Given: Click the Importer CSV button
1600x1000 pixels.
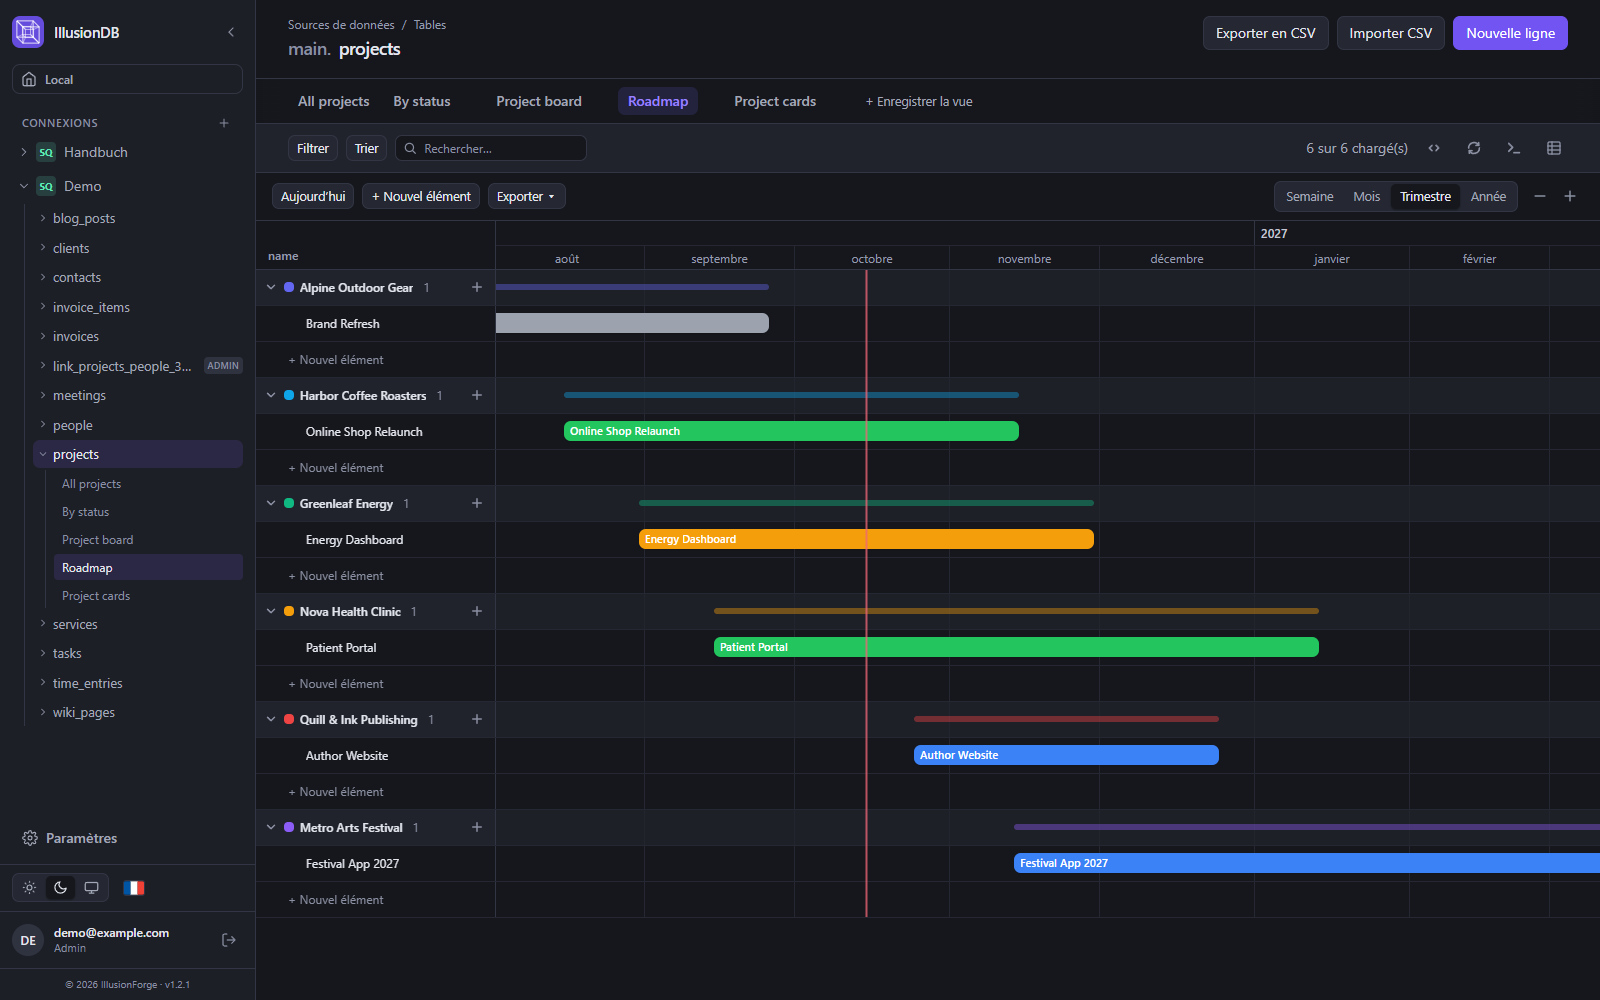Looking at the screenshot, I should tap(1391, 33).
